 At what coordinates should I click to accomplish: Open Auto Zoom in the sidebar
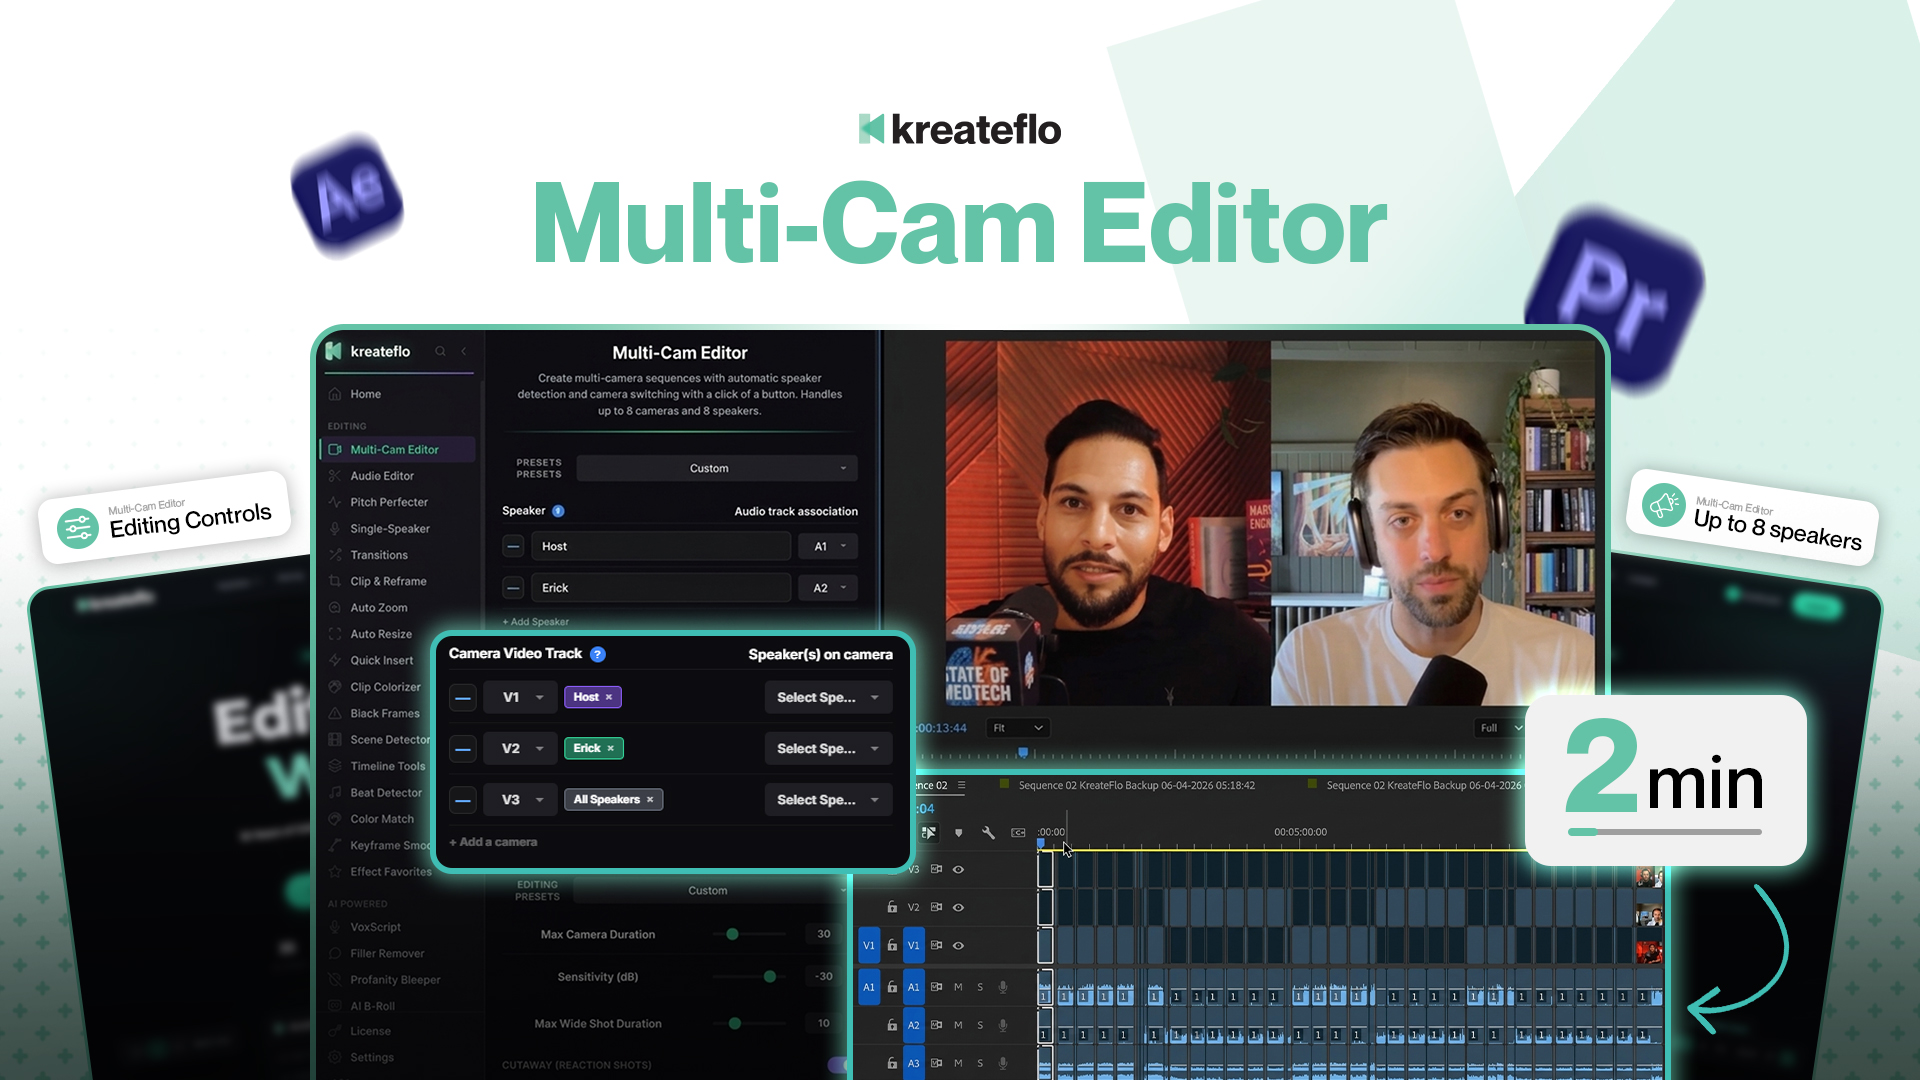tap(379, 608)
